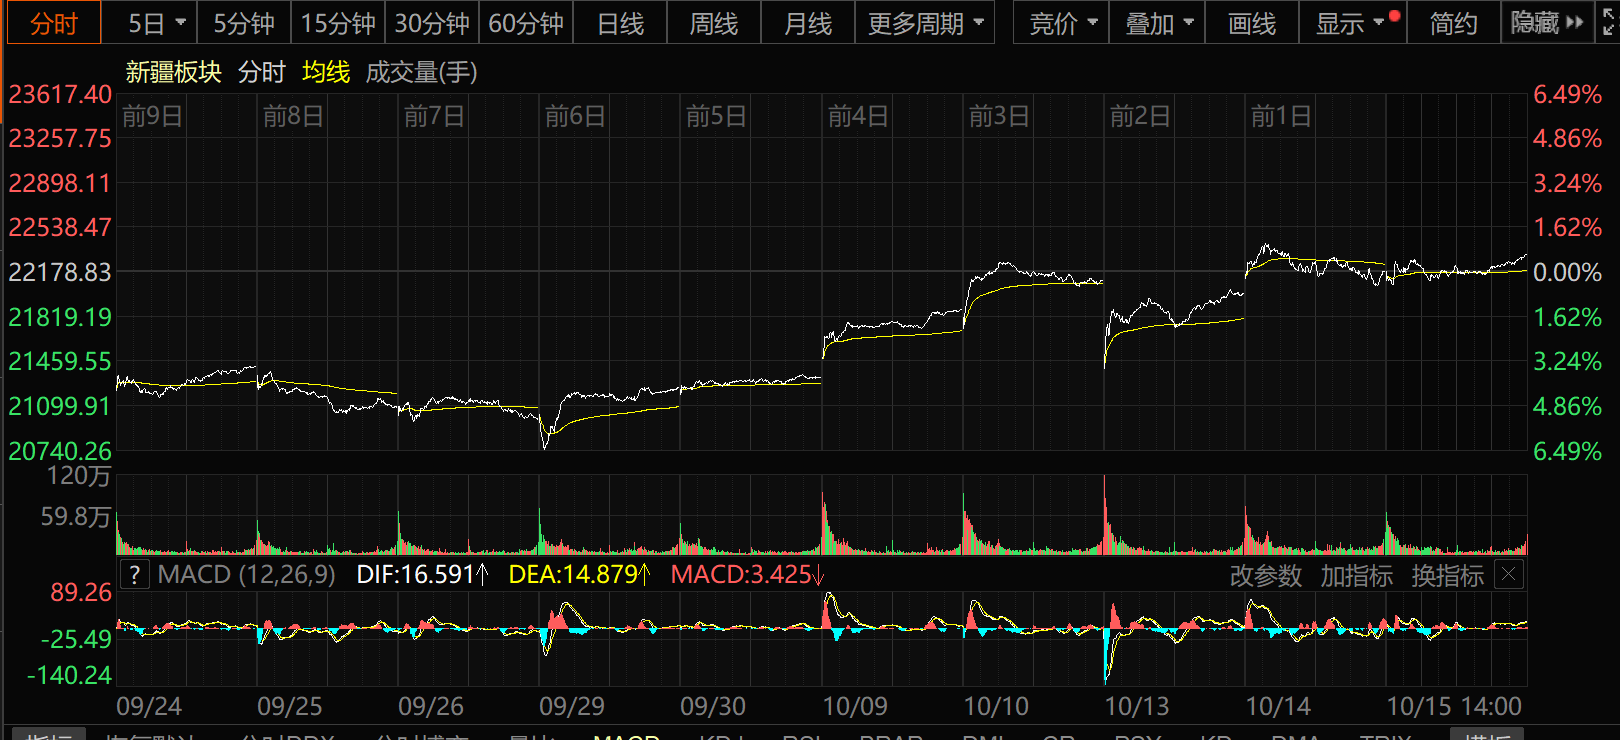Click 加指标 to add indicator
The height and width of the screenshot is (740, 1620).
(1356, 576)
